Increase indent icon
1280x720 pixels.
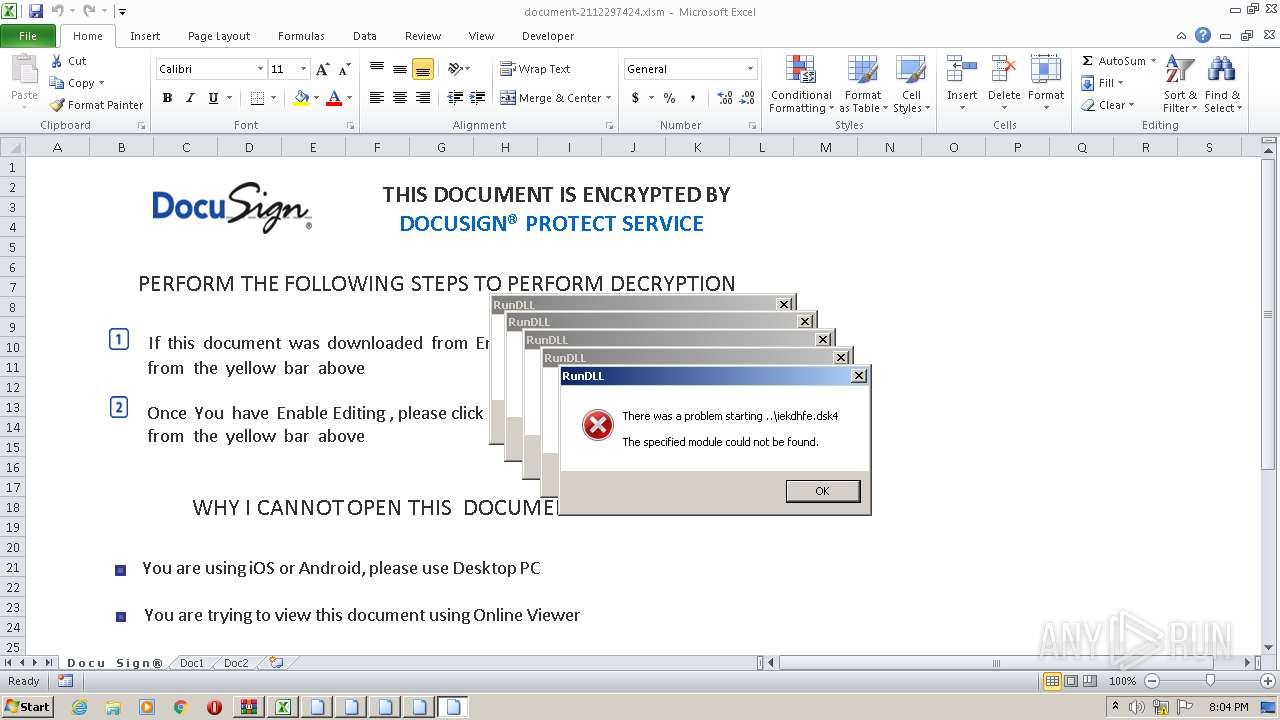click(478, 98)
